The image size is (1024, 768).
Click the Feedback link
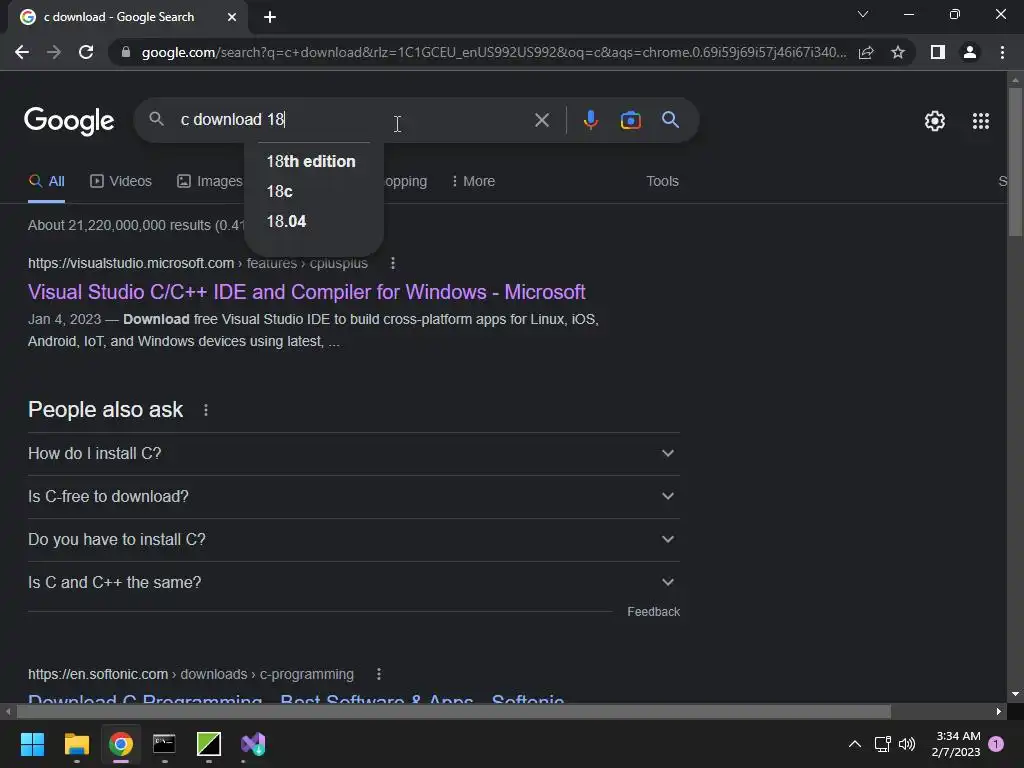pyautogui.click(x=653, y=612)
